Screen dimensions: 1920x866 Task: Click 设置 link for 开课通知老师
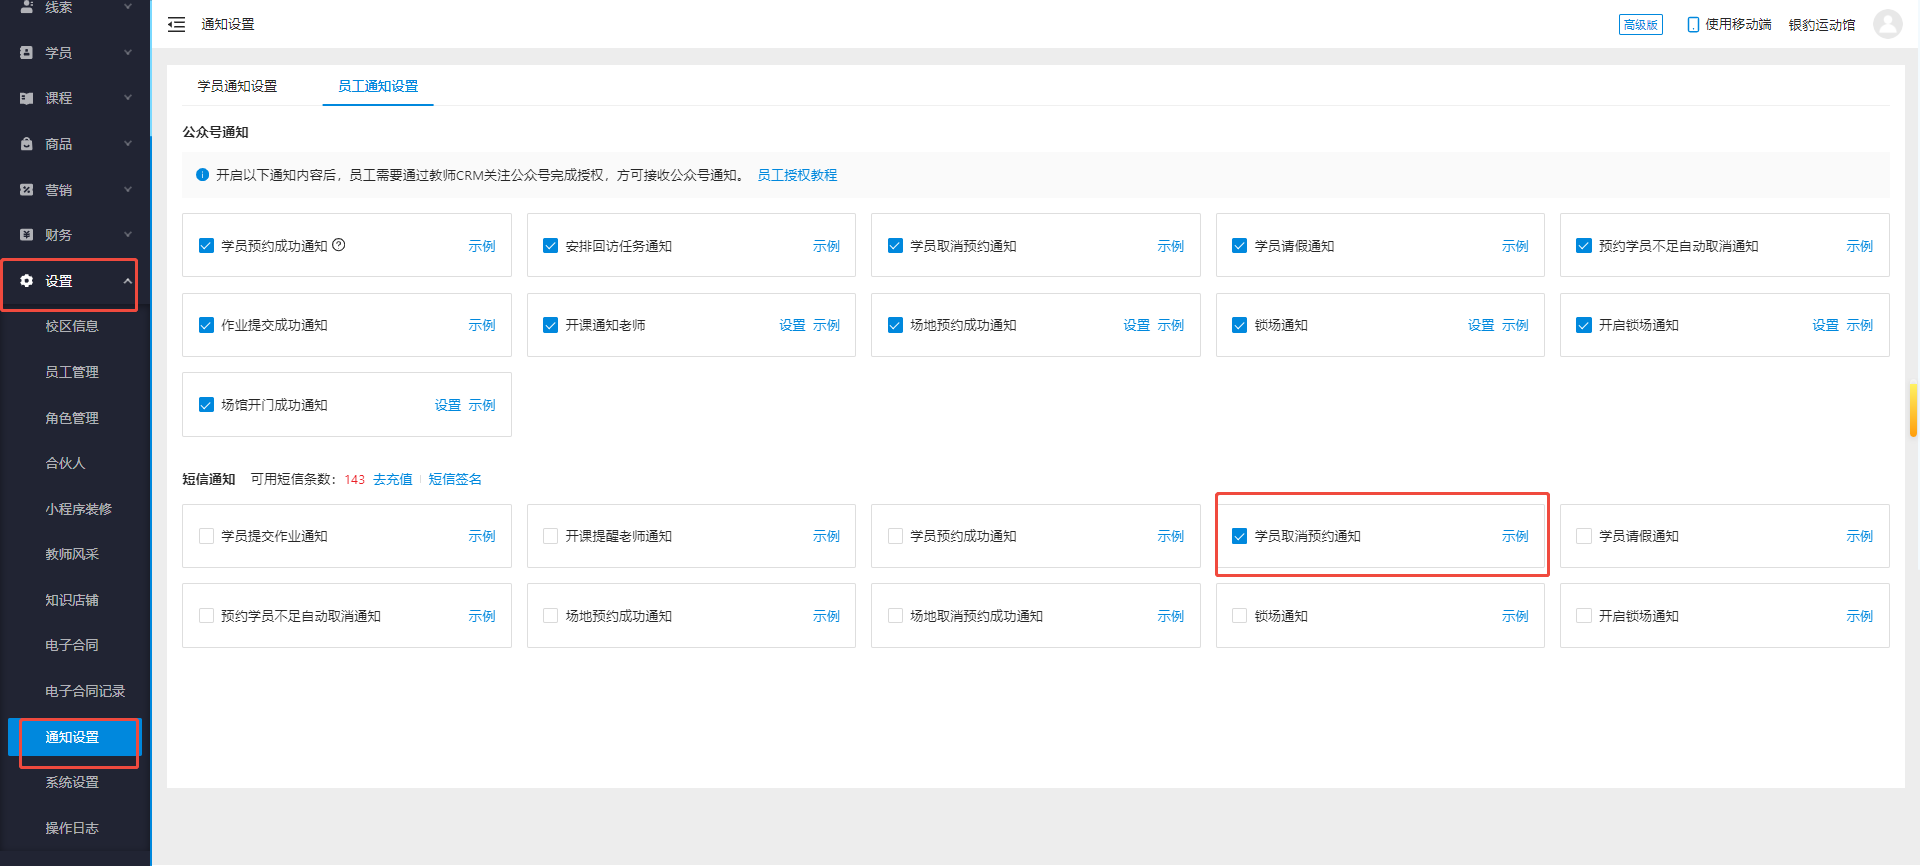click(792, 325)
